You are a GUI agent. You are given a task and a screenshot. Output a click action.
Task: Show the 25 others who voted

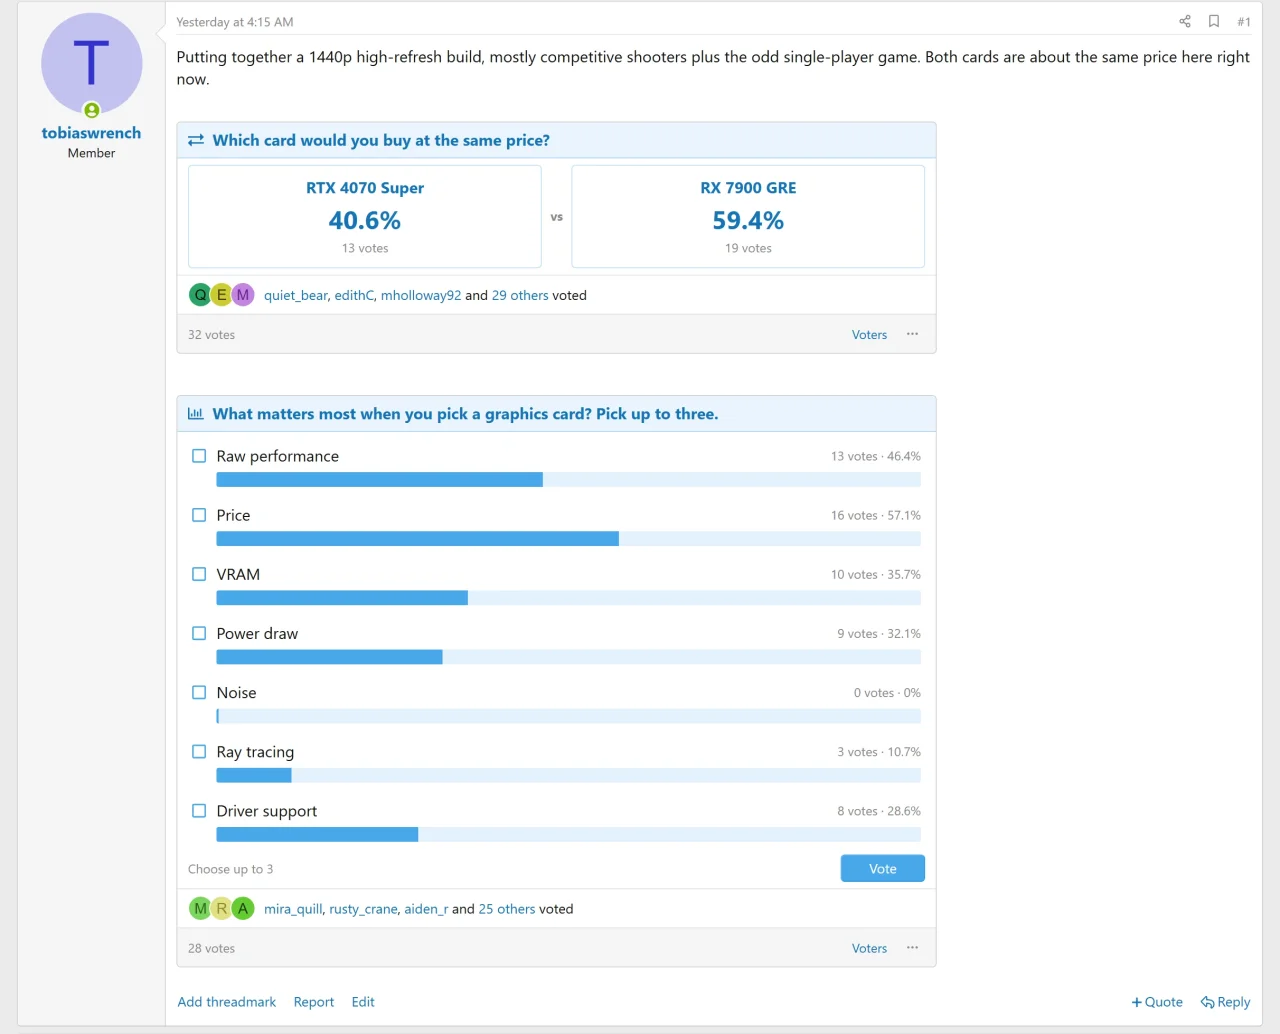tap(507, 909)
